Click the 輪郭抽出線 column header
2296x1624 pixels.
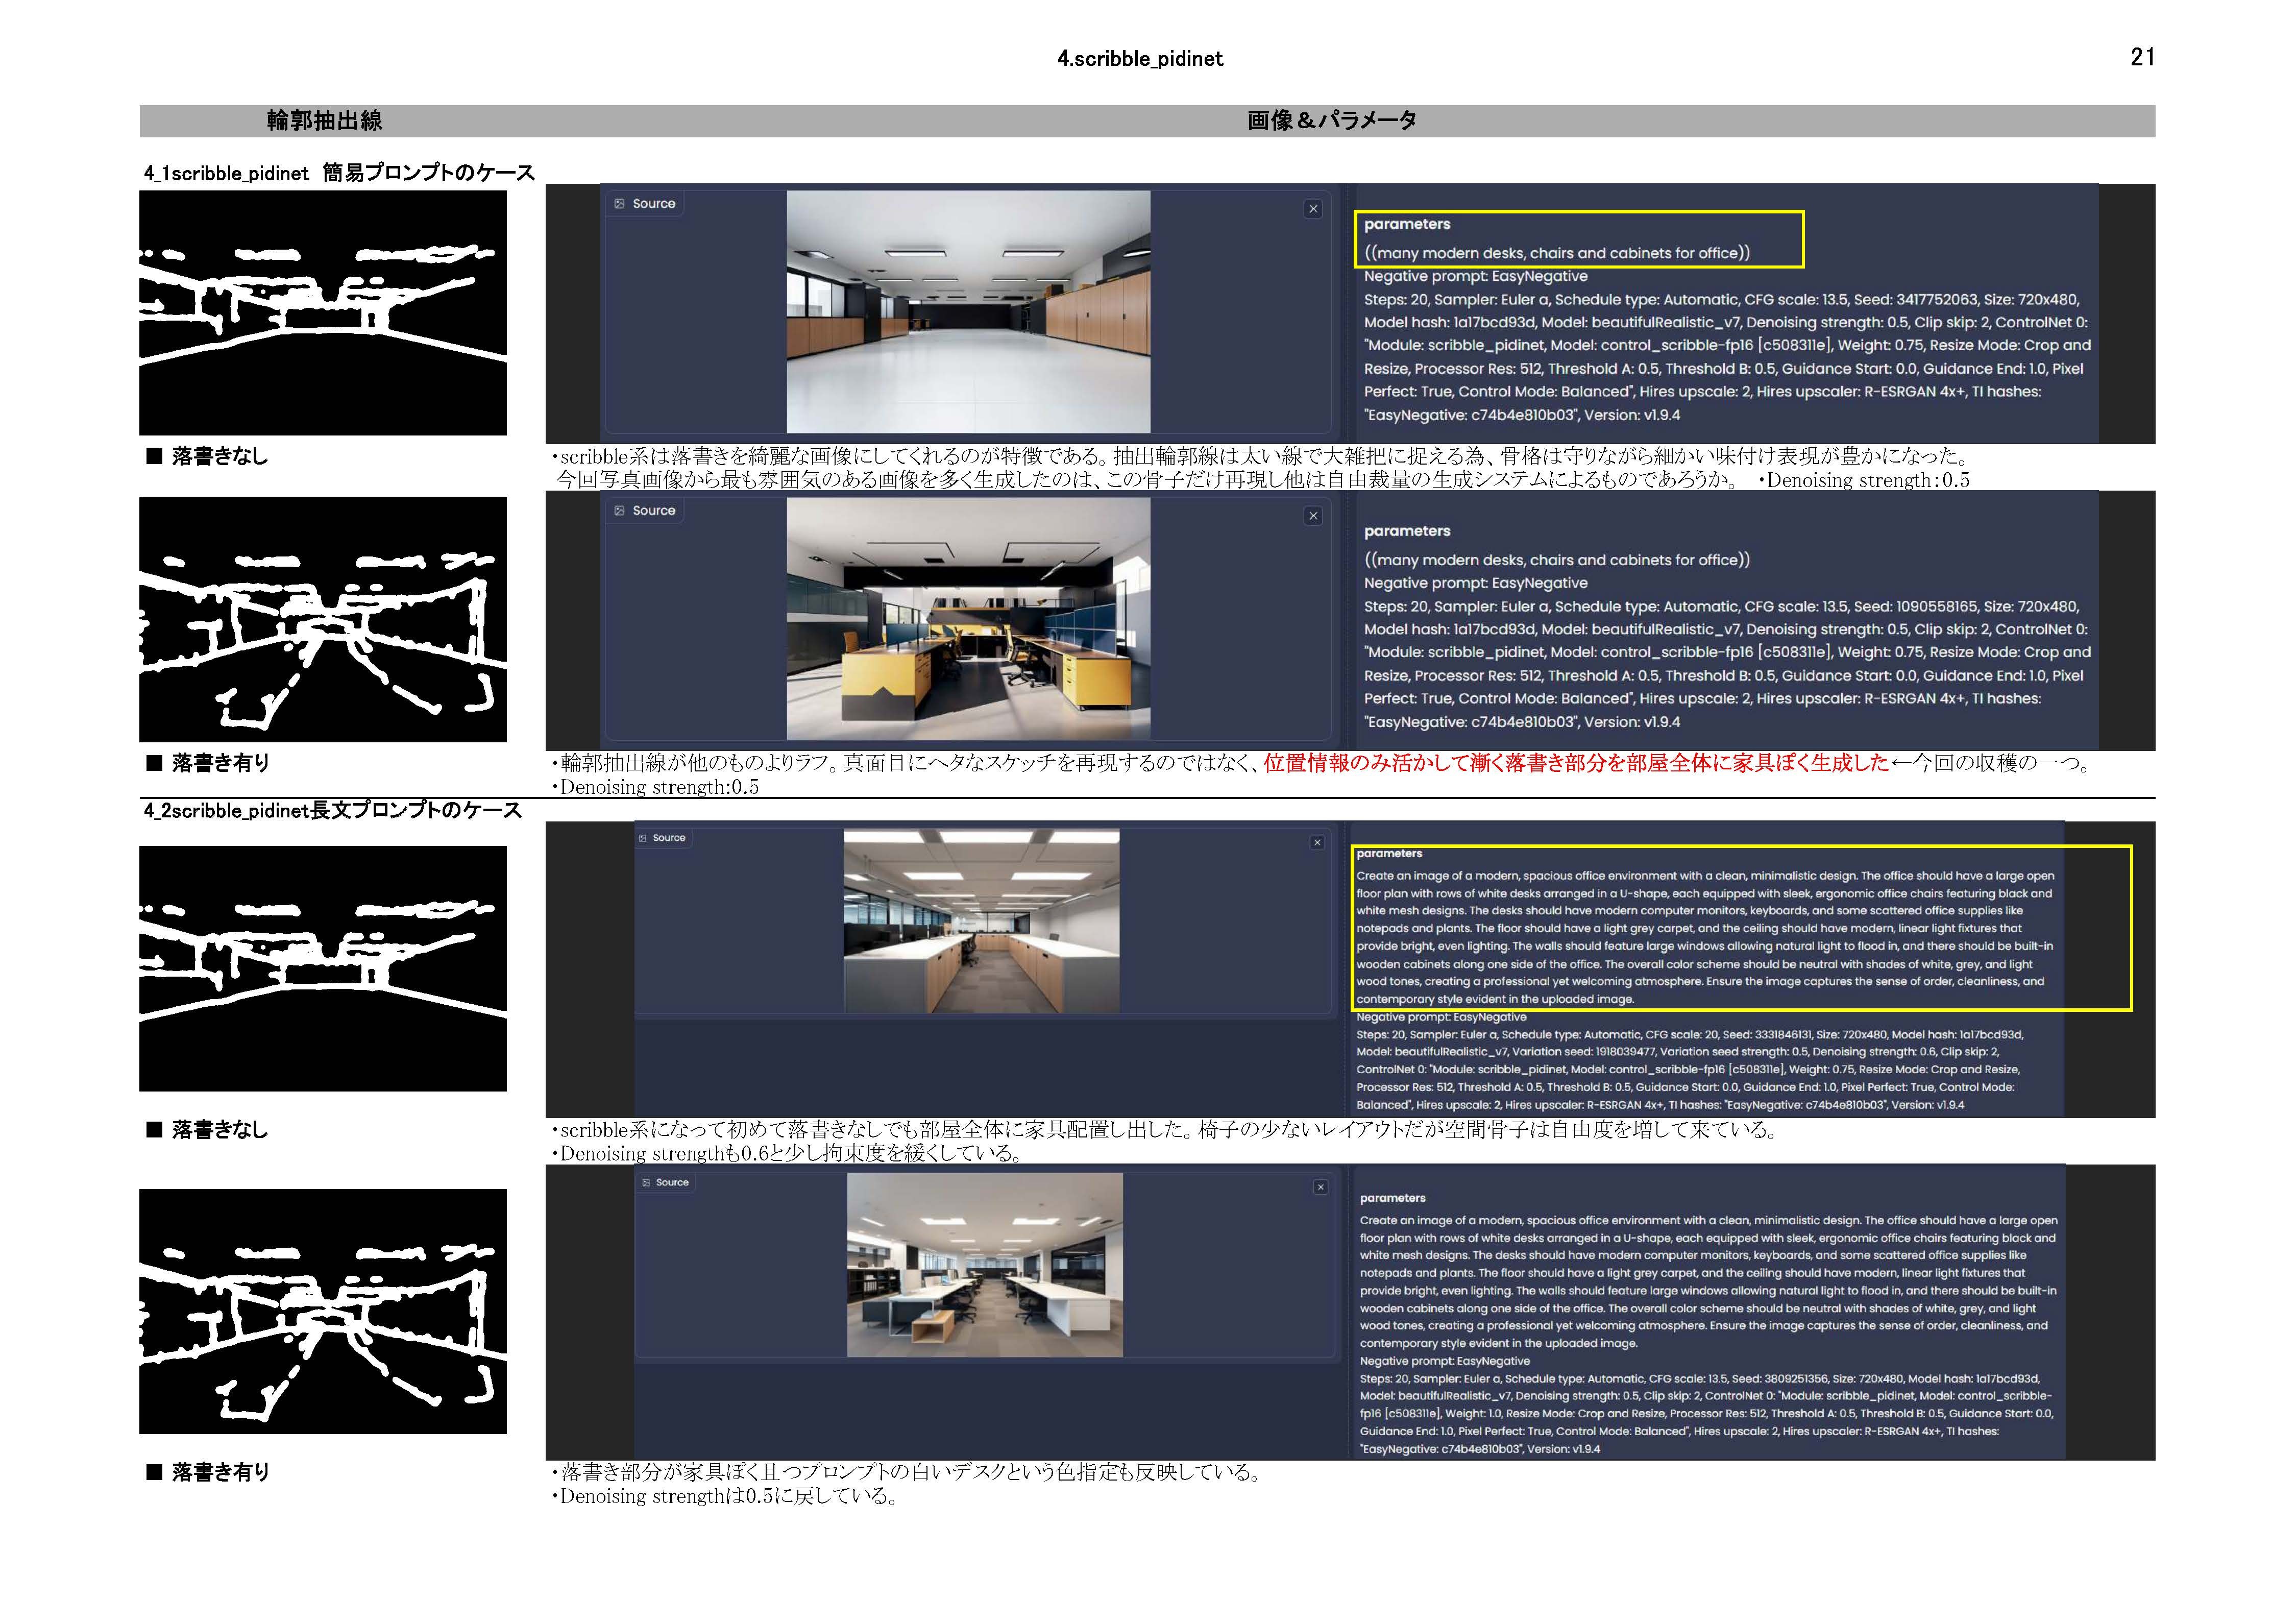325,121
